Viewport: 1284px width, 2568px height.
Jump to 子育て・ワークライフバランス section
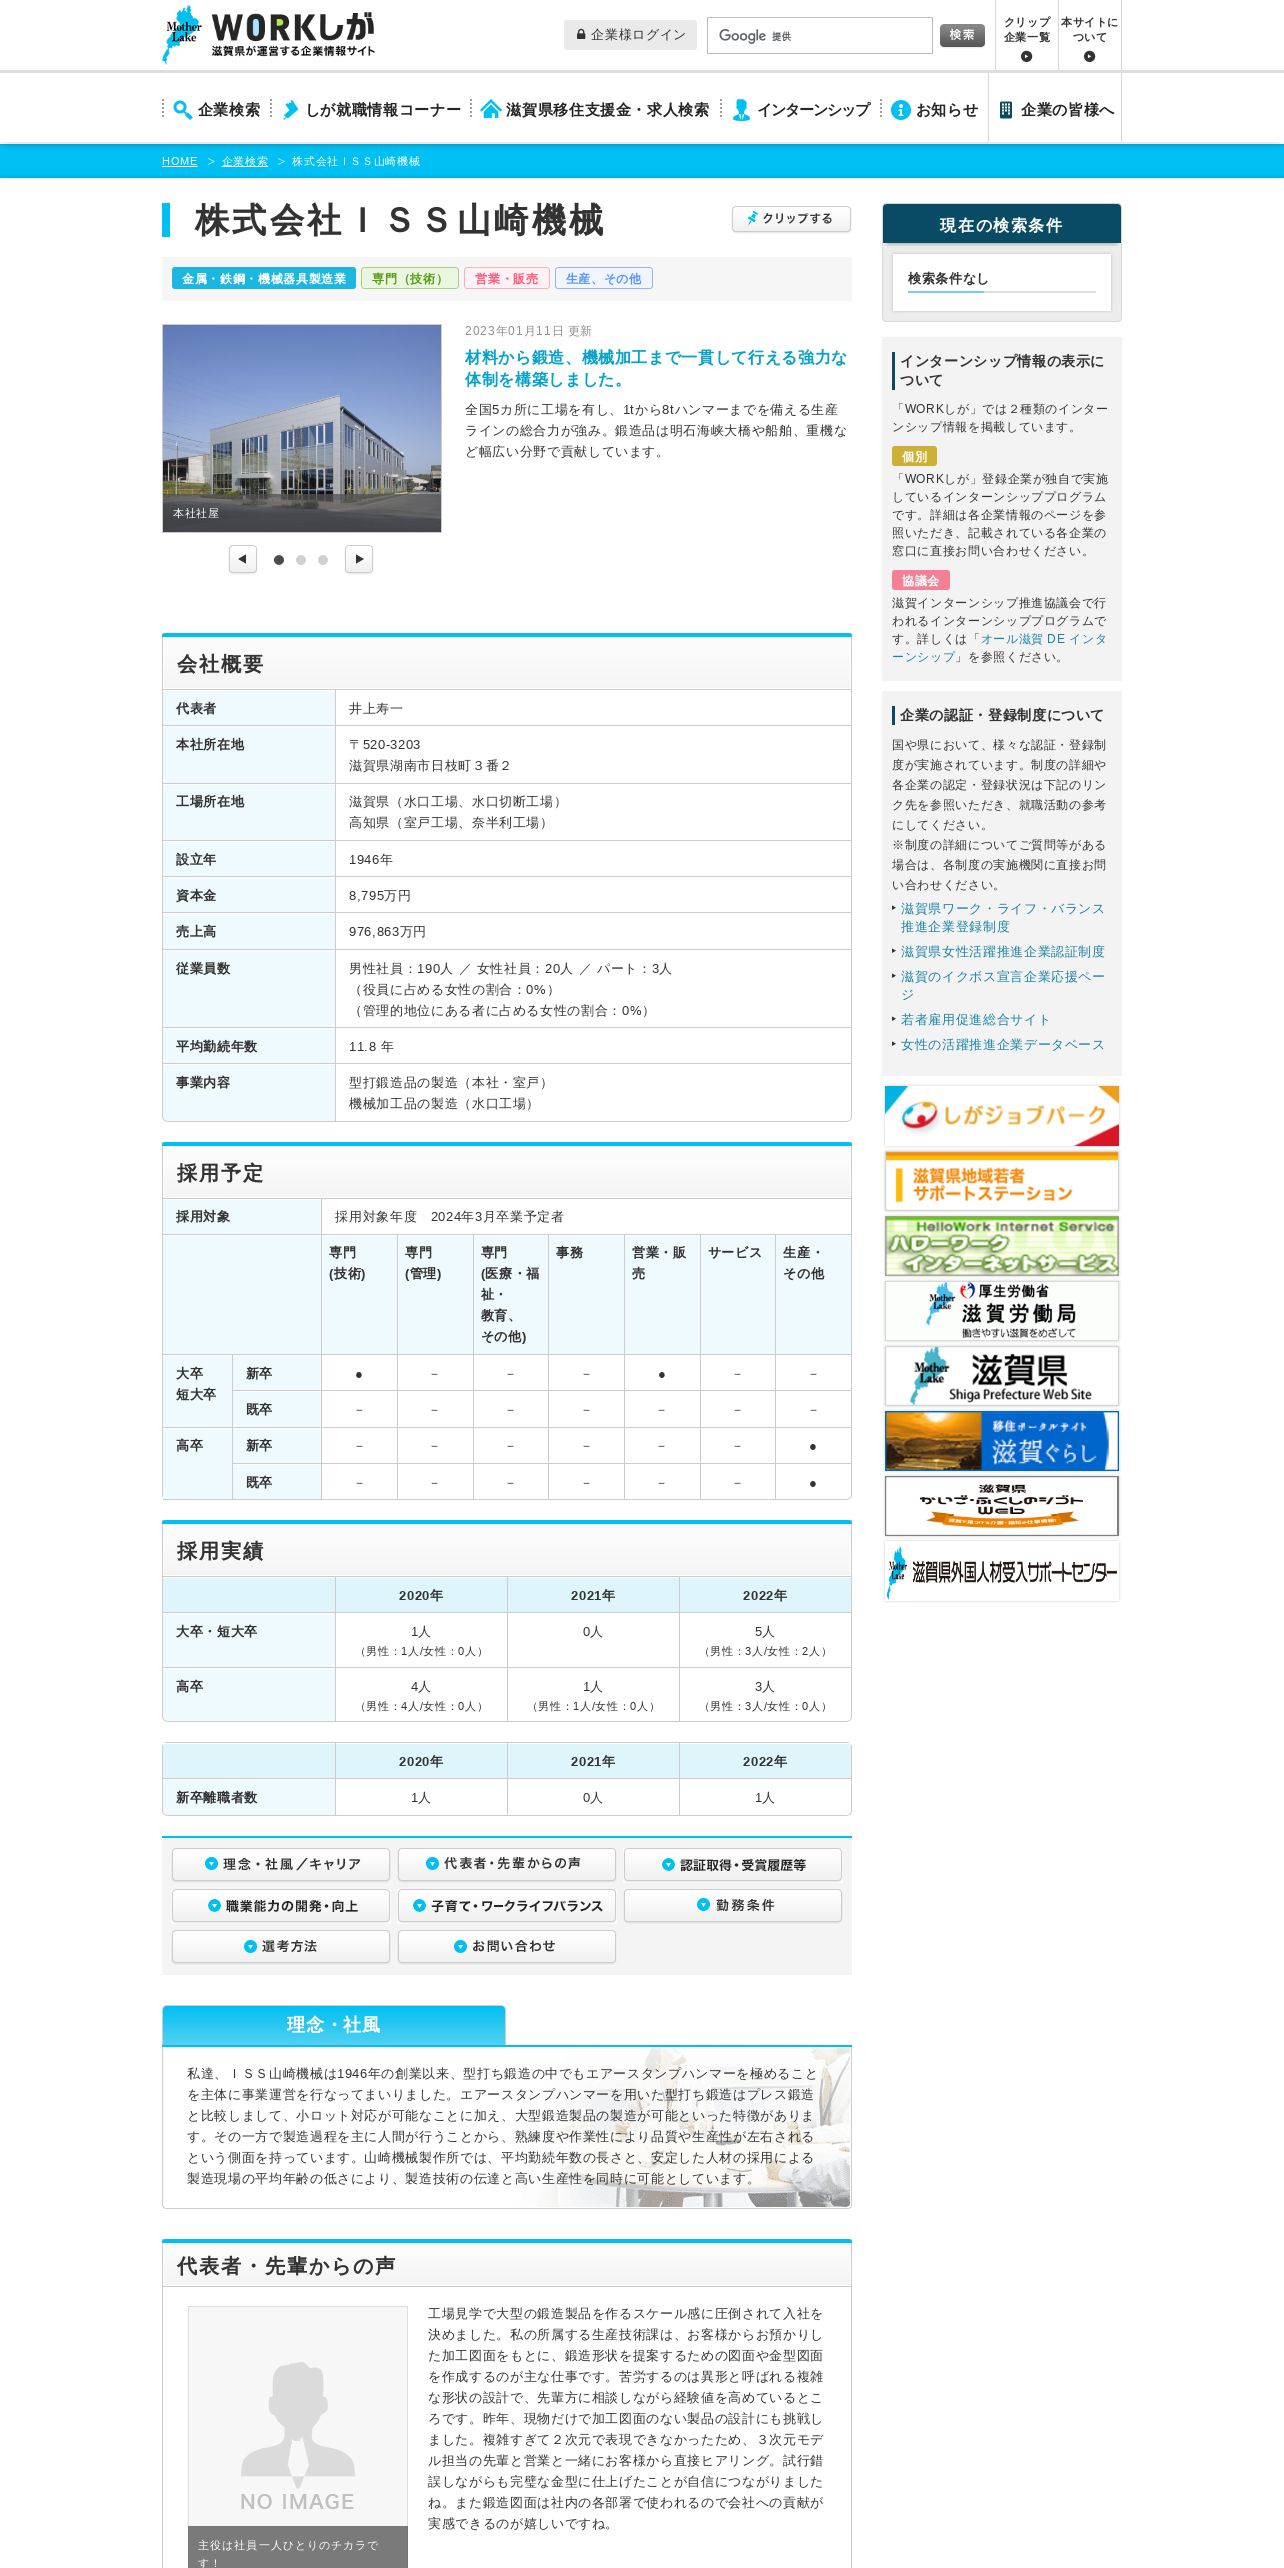507,1905
